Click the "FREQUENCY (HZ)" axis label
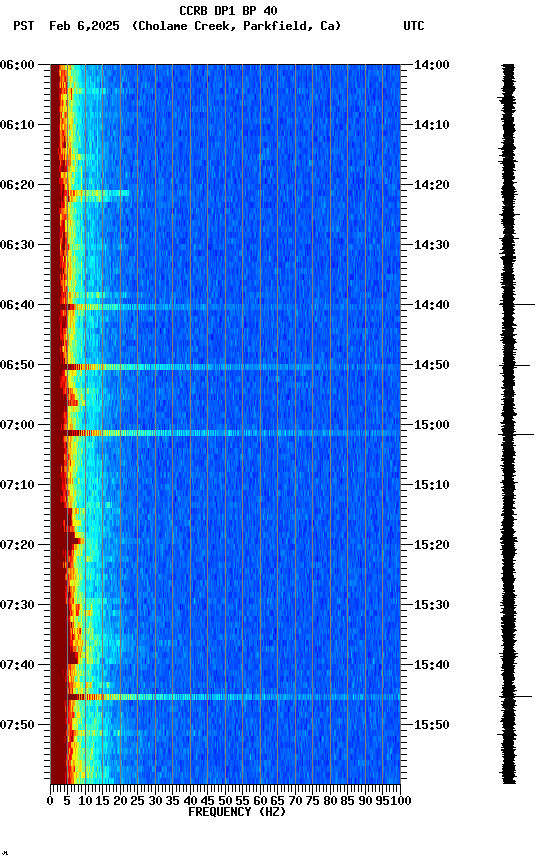This screenshot has height=864, width=552. pos(237,812)
